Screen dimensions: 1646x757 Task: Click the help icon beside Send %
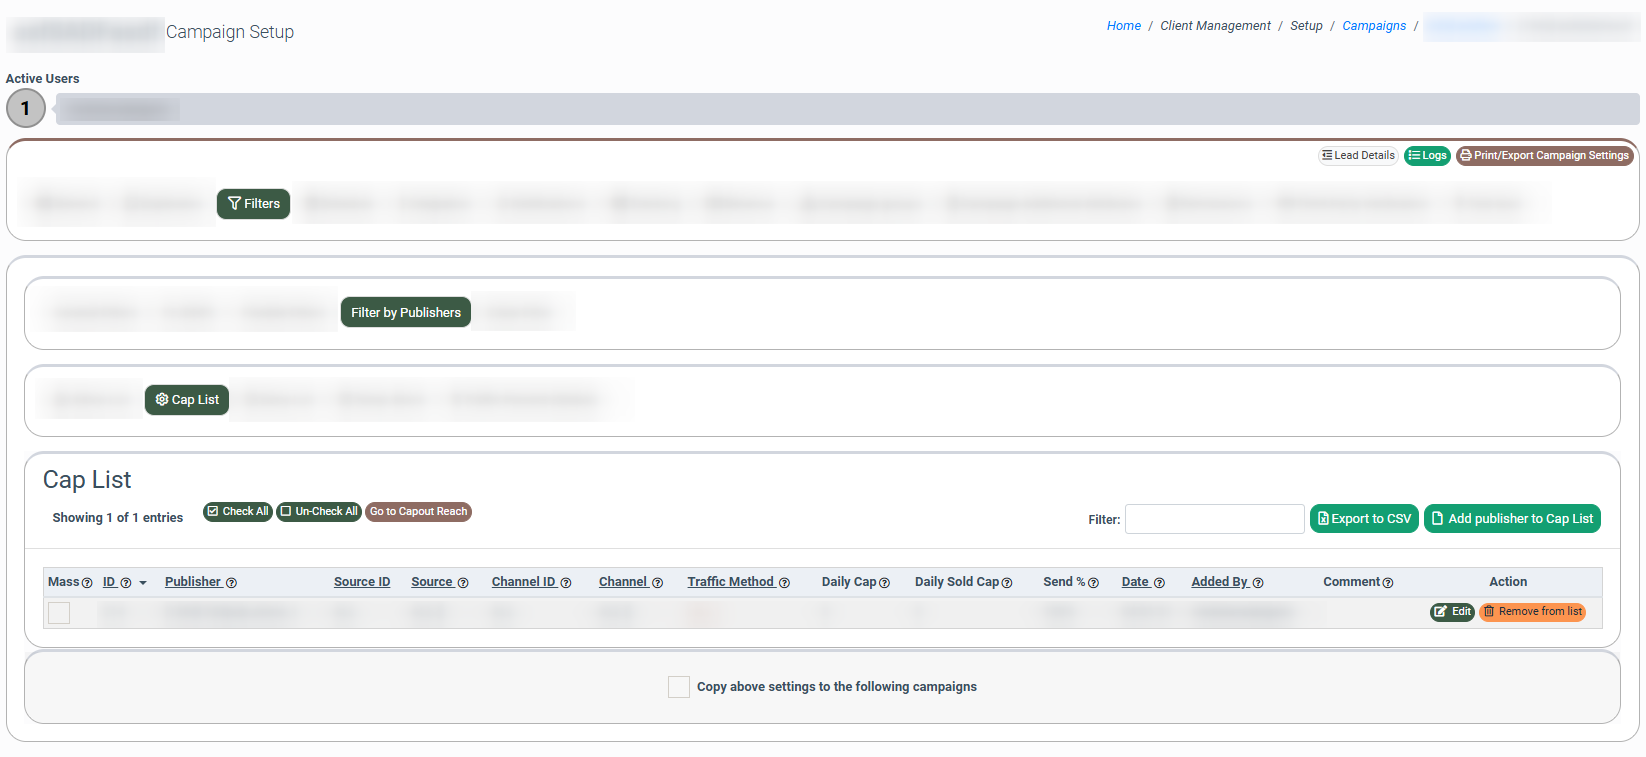tap(1093, 583)
